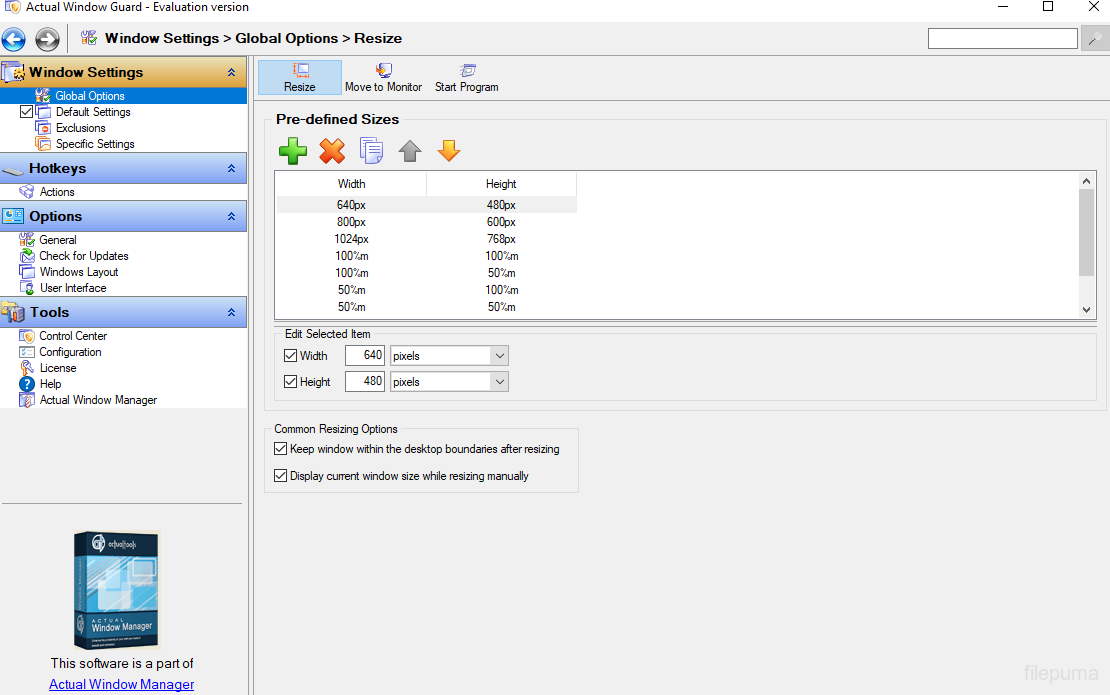
Task: Open the Height units dropdown
Action: click(x=500, y=382)
